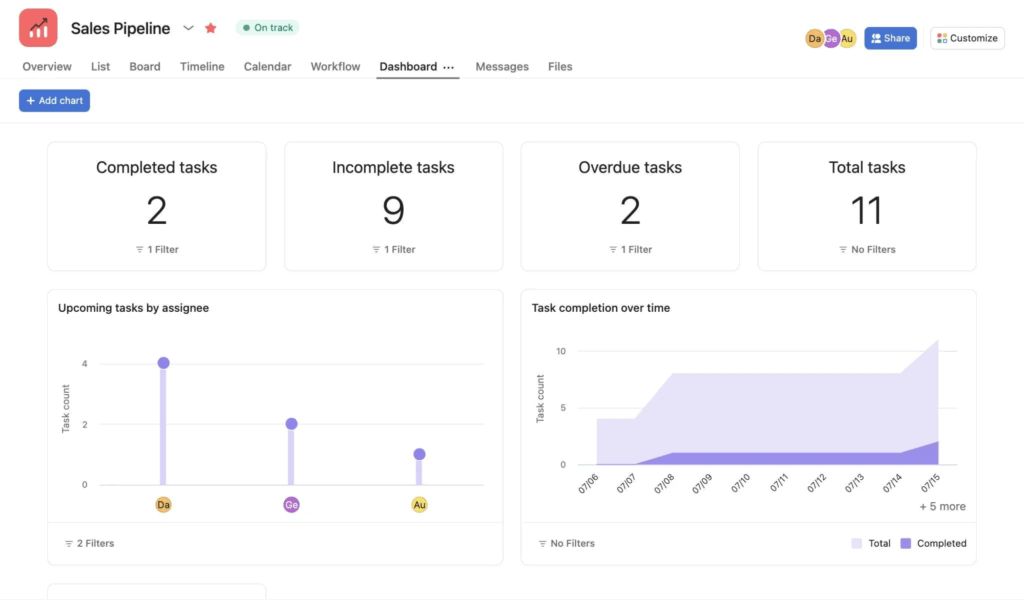Click the Au member avatar in header

pos(848,39)
